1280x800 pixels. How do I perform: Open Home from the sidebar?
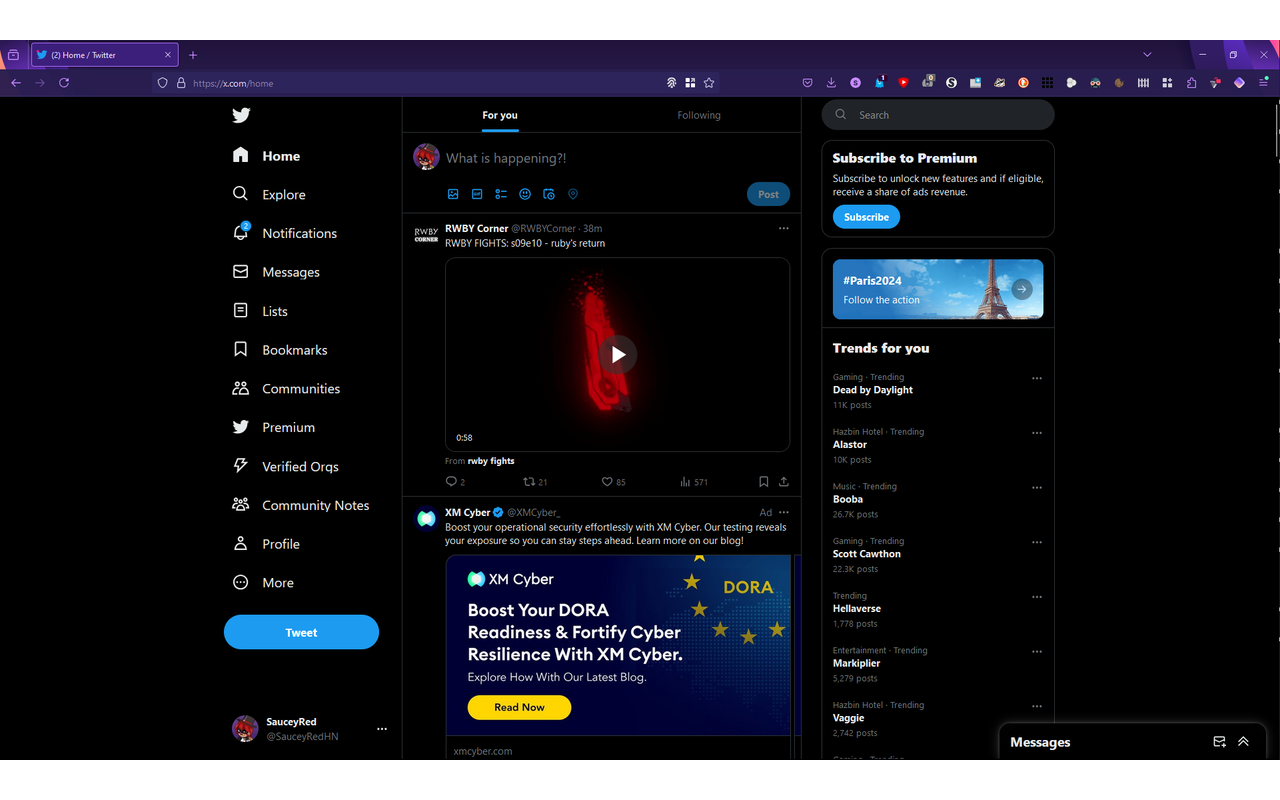pyautogui.click(x=267, y=156)
